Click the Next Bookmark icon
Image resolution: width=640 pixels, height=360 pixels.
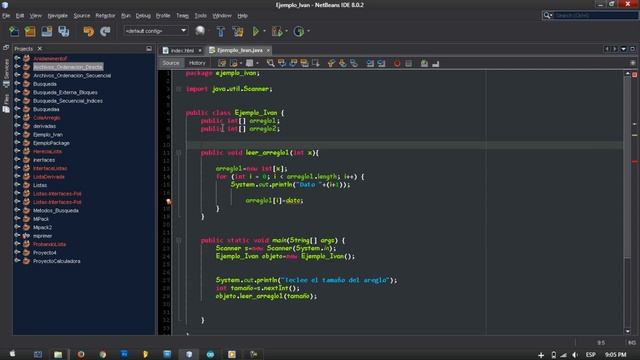pos(342,63)
